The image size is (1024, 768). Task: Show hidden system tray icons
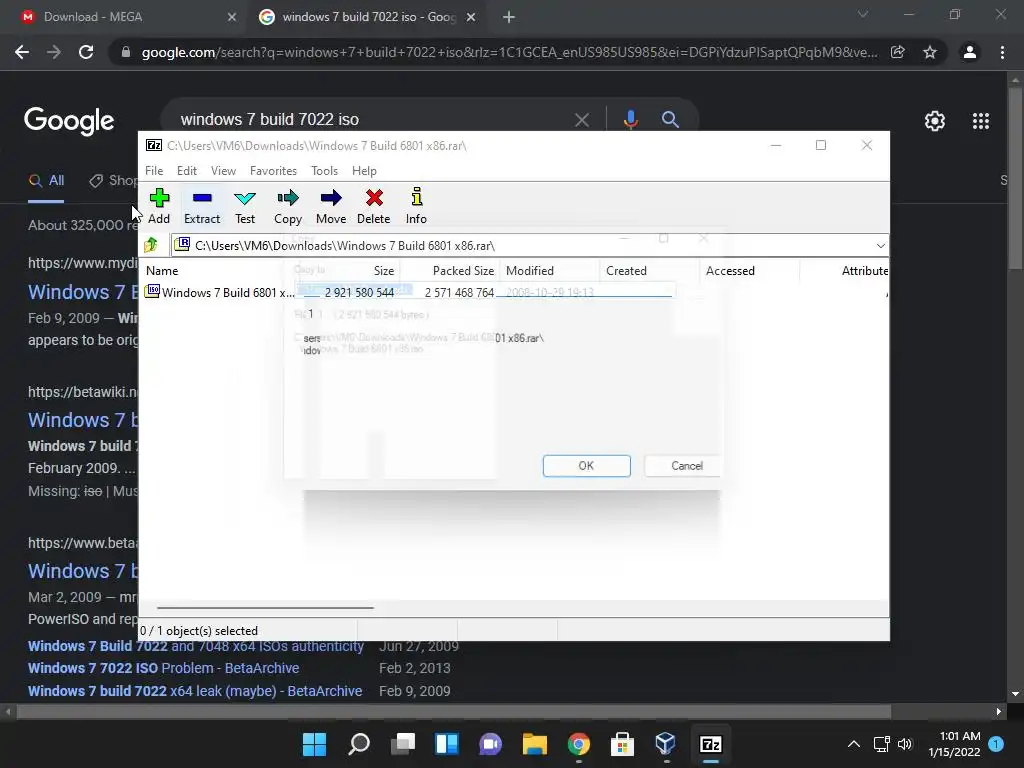click(854, 744)
